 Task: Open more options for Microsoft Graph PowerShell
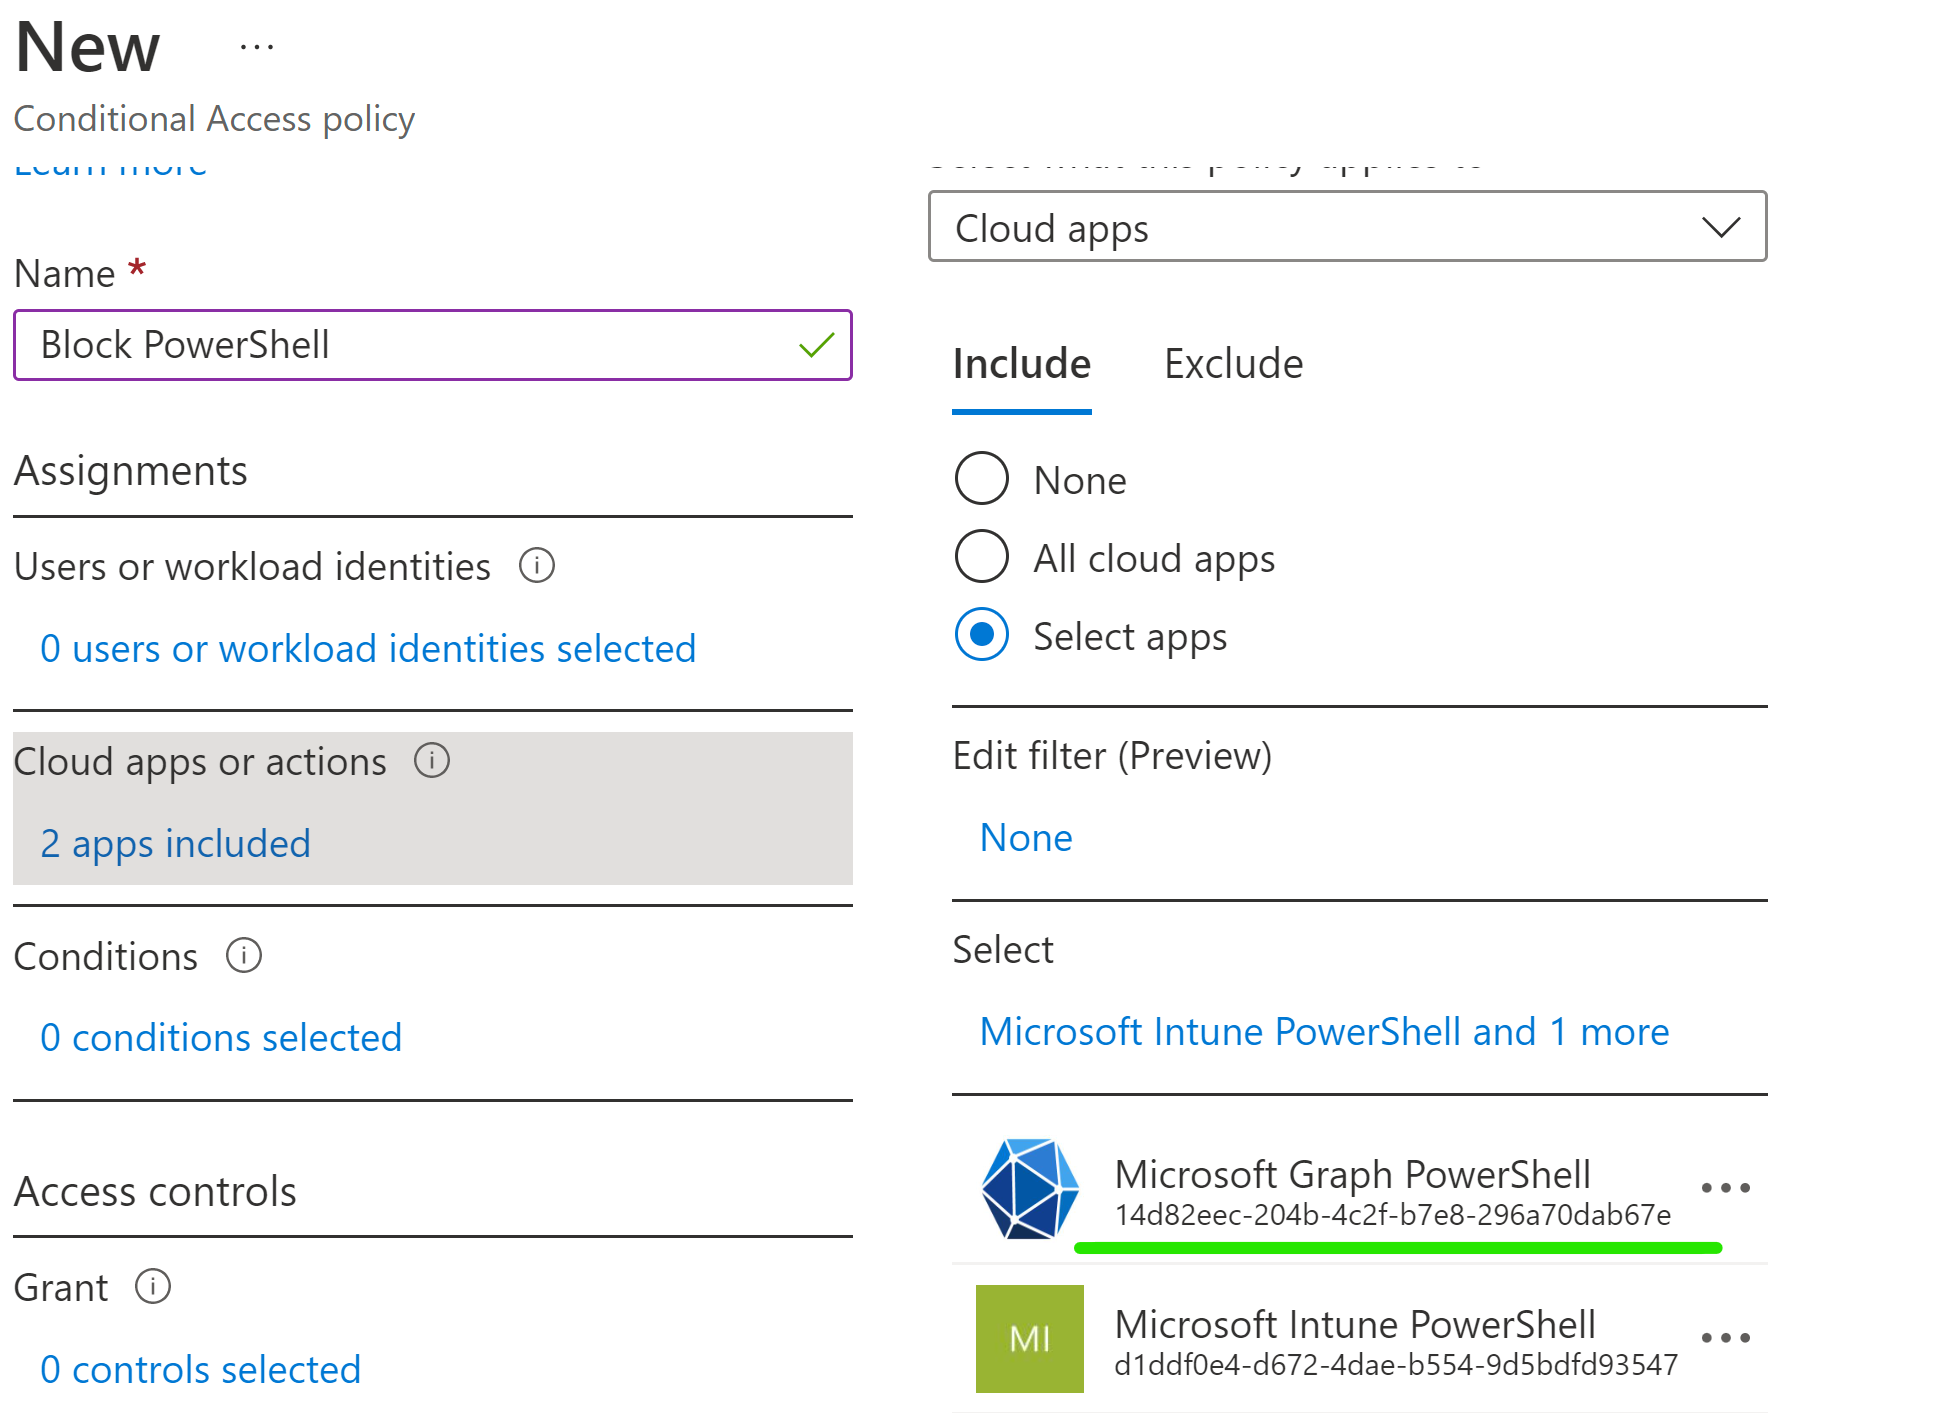[1725, 1188]
